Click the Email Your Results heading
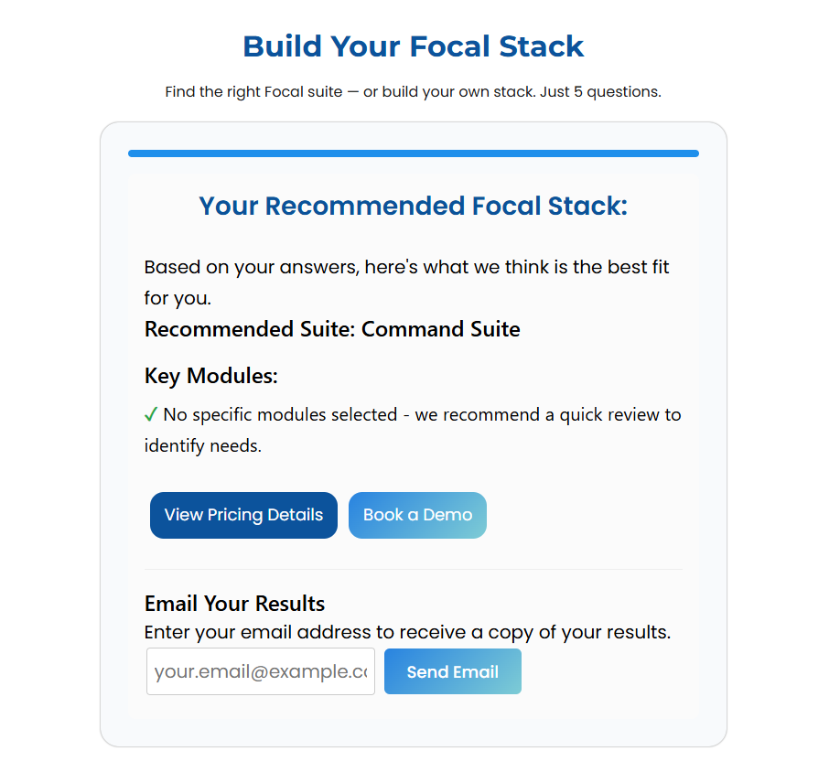830x778 pixels. [x=235, y=603]
